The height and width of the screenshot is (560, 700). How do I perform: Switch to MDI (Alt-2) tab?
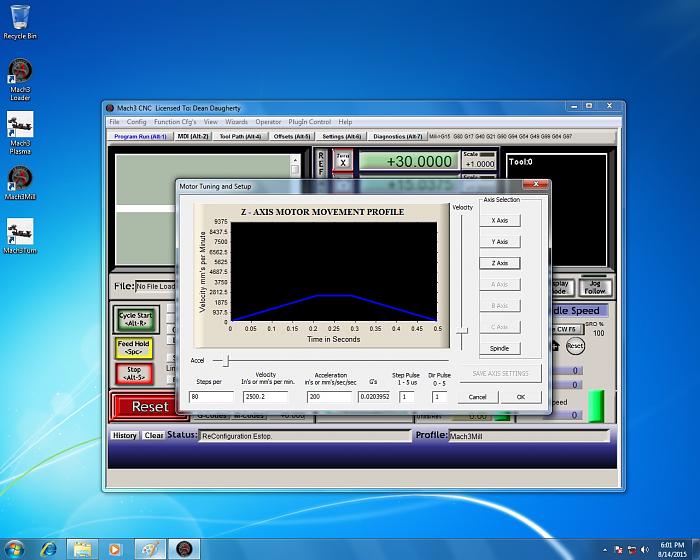point(193,136)
